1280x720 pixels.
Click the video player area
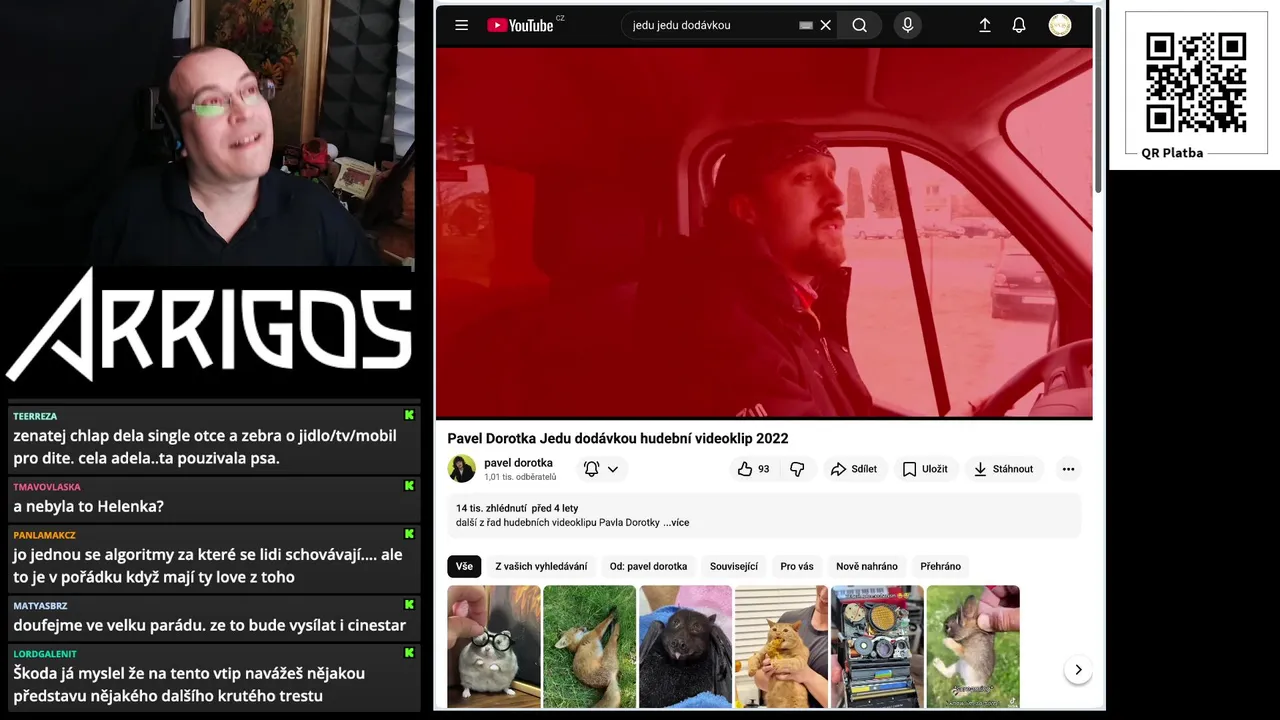pyautogui.click(x=764, y=232)
